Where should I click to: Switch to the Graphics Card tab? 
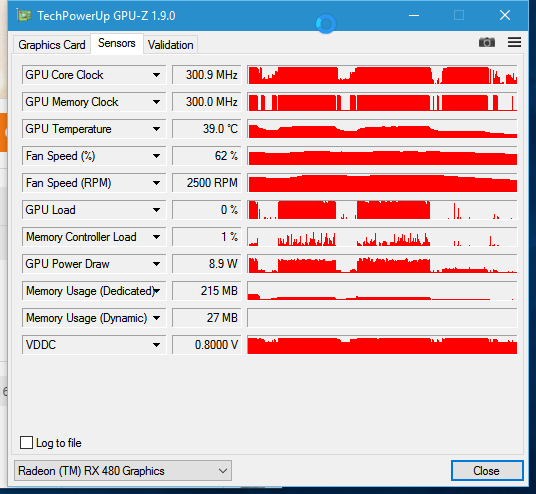coord(52,45)
